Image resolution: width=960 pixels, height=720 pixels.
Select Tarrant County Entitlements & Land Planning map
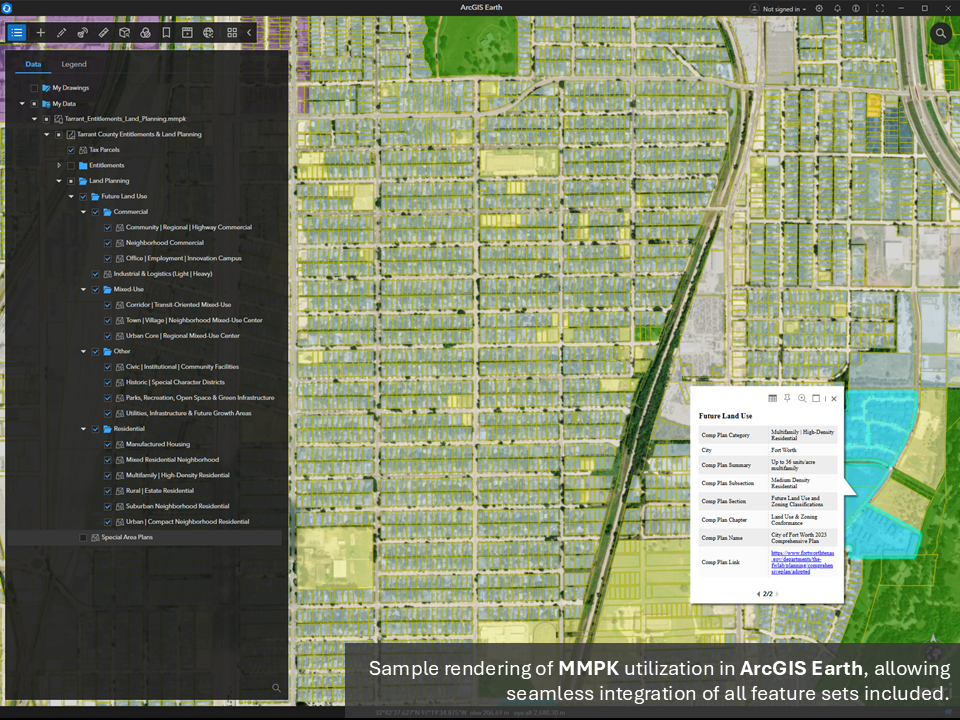pos(139,135)
